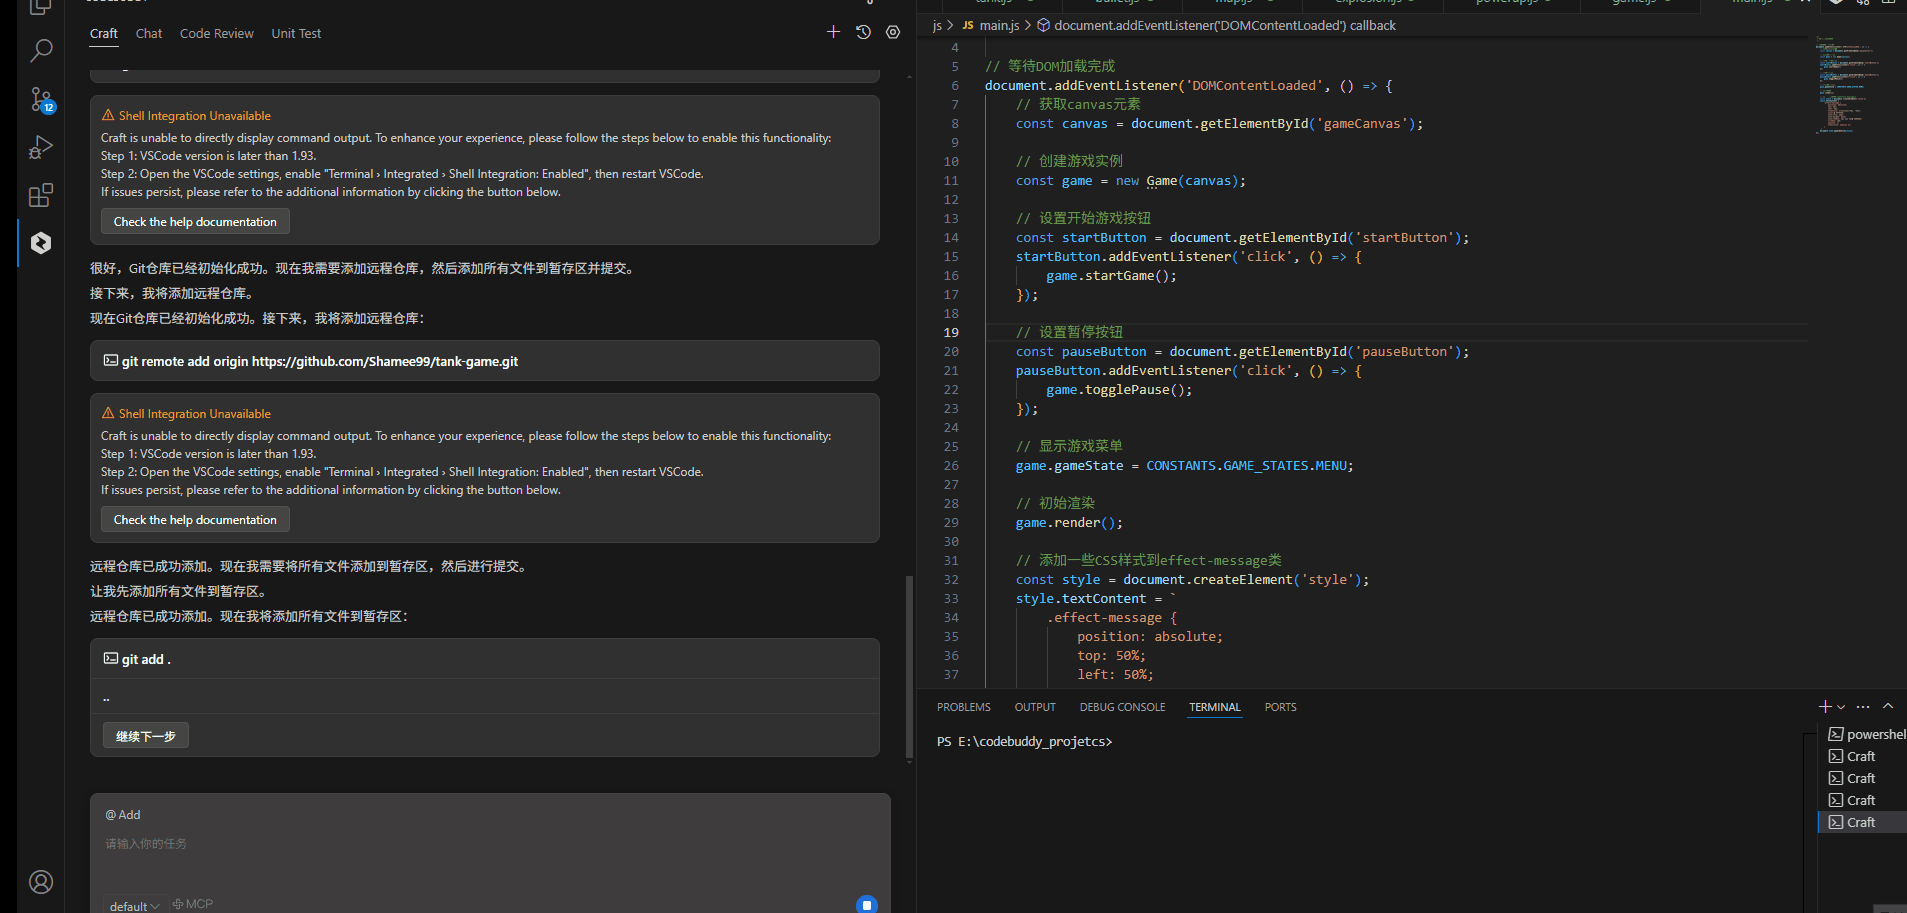Stop the running task
This screenshot has width=1907, height=913.
866,904
